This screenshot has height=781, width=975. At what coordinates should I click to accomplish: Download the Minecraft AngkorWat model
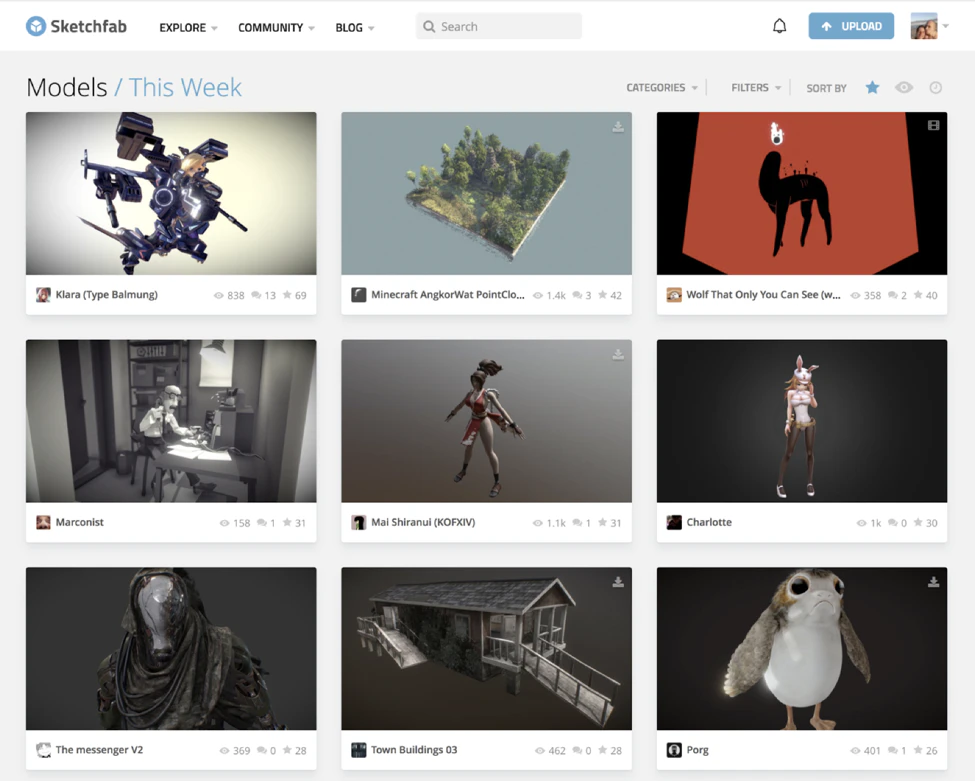(x=618, y=127)
